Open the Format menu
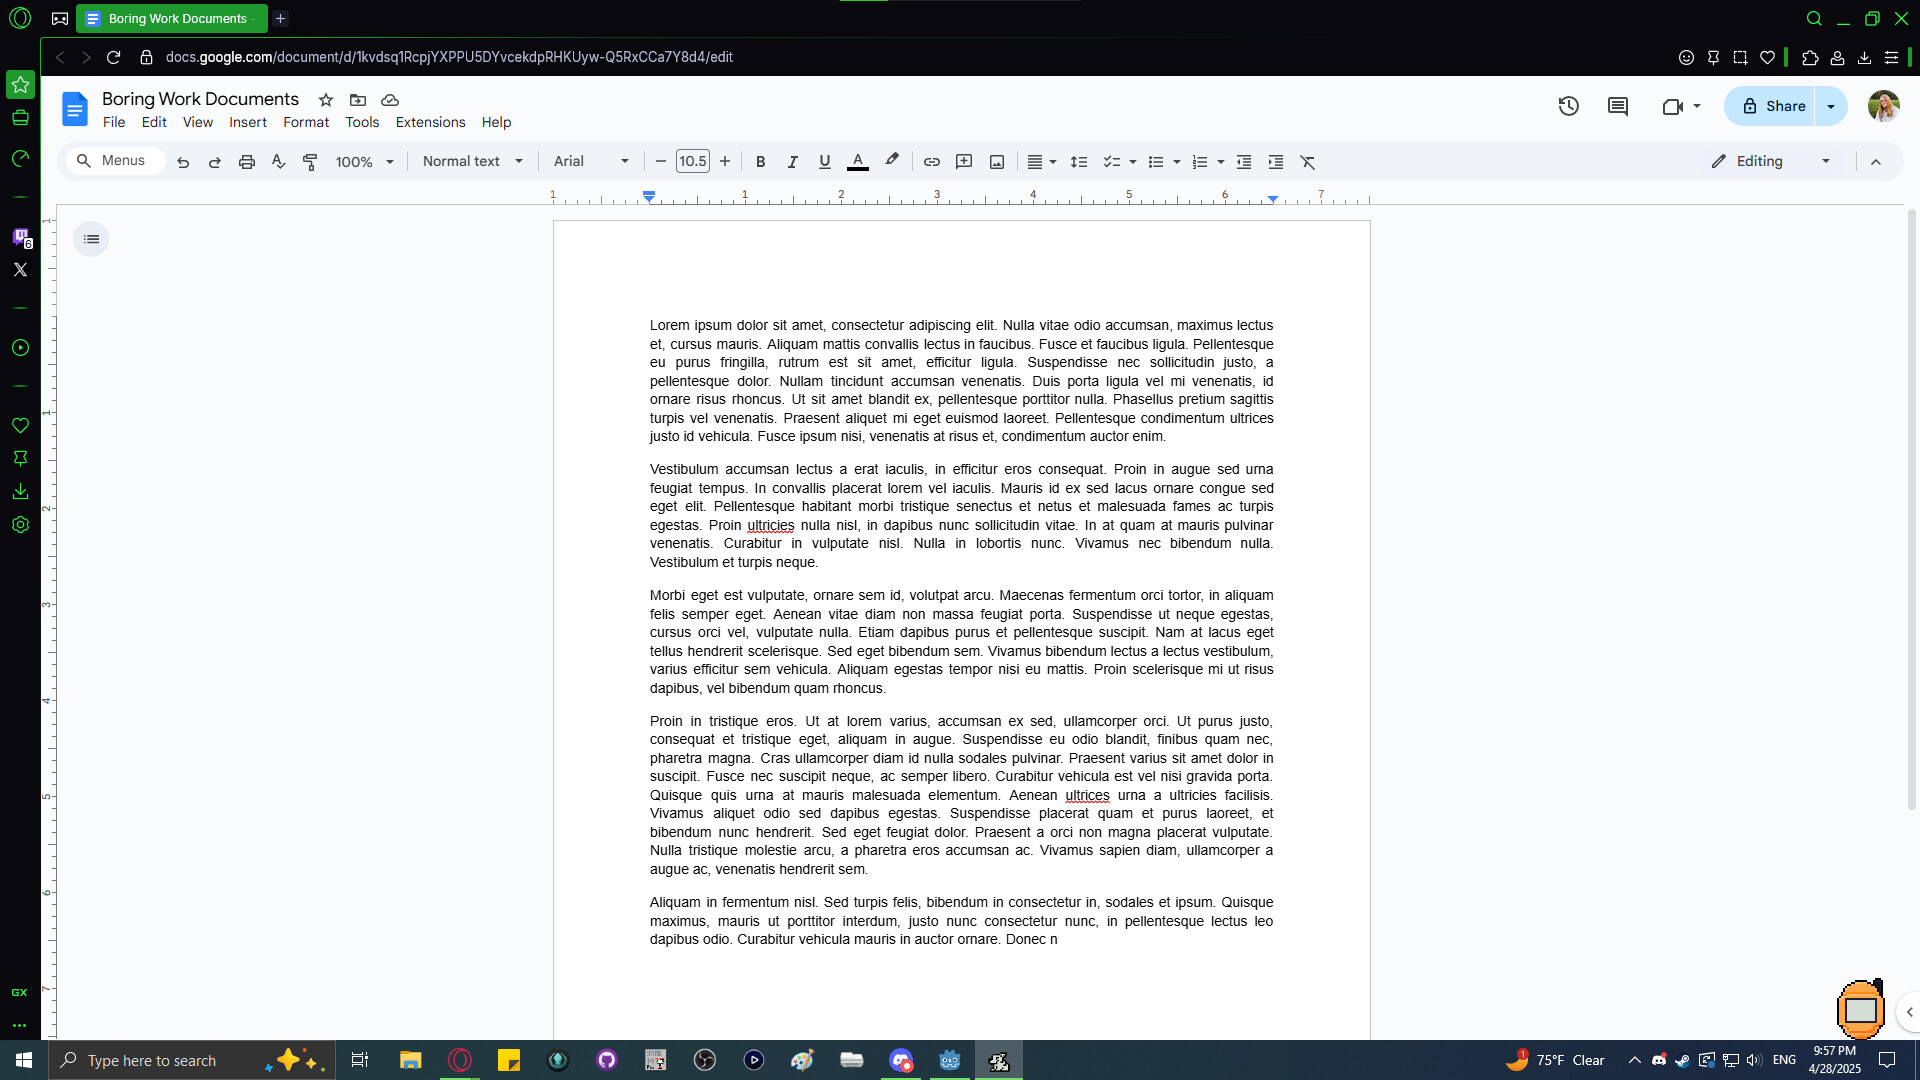 305,122
